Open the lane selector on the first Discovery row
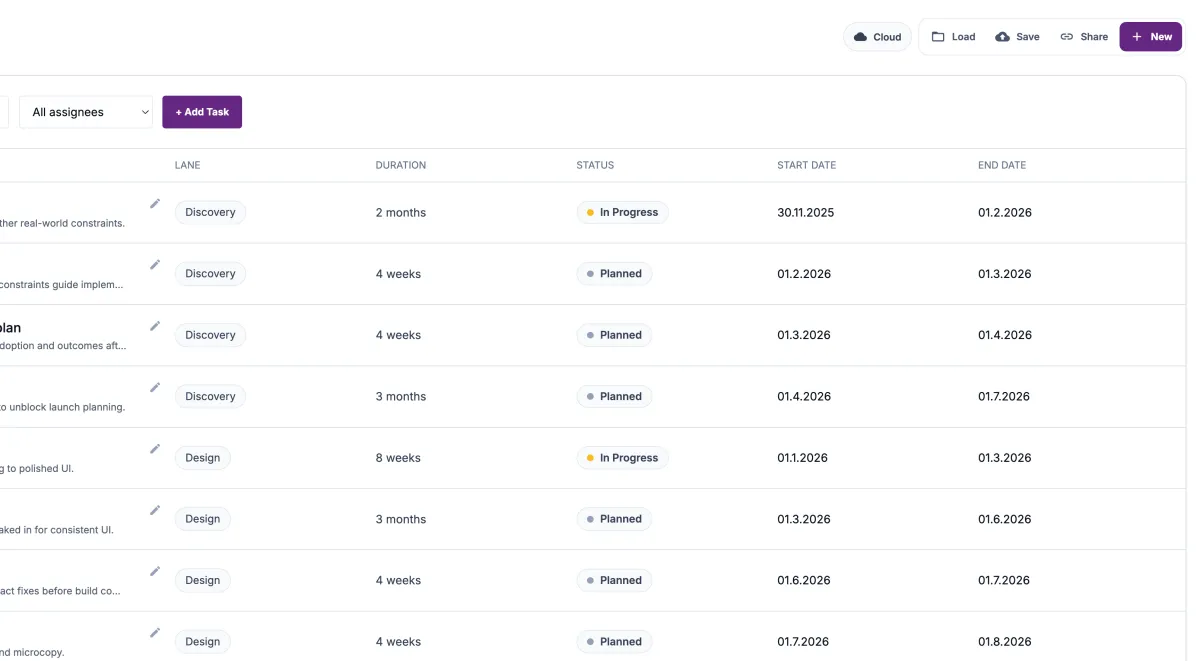1200x661 pixels. click(210, 212)
